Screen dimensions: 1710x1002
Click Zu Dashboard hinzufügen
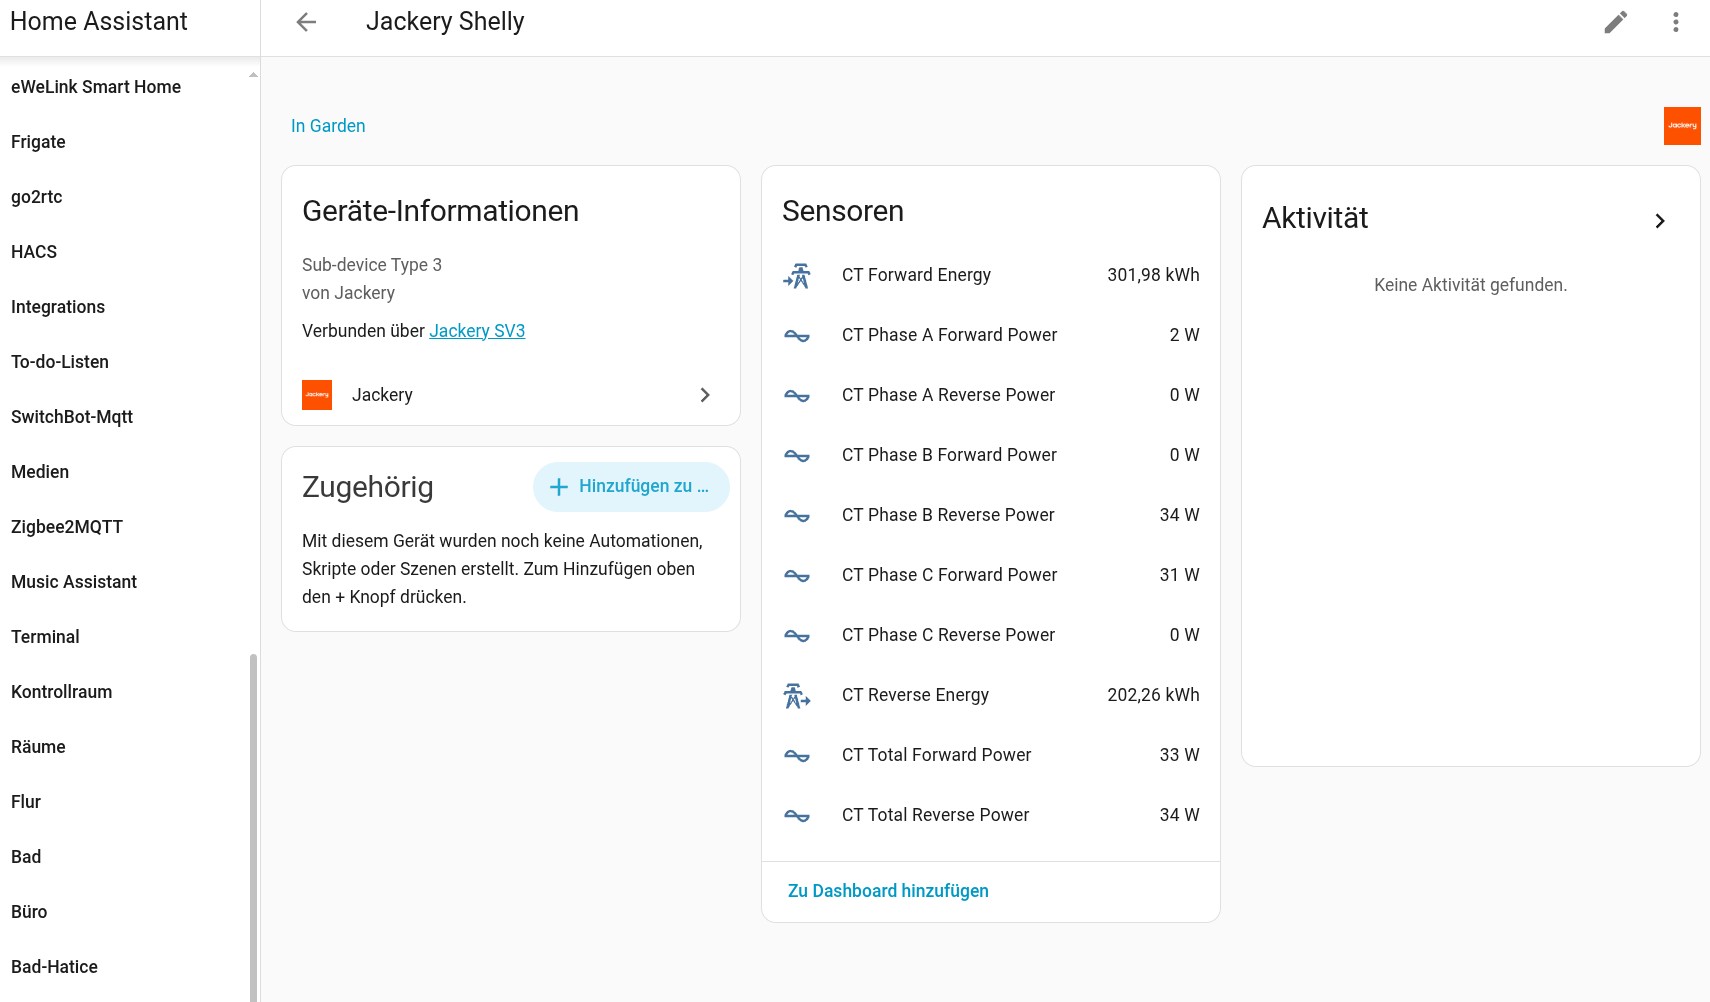[x=888, y=891]
